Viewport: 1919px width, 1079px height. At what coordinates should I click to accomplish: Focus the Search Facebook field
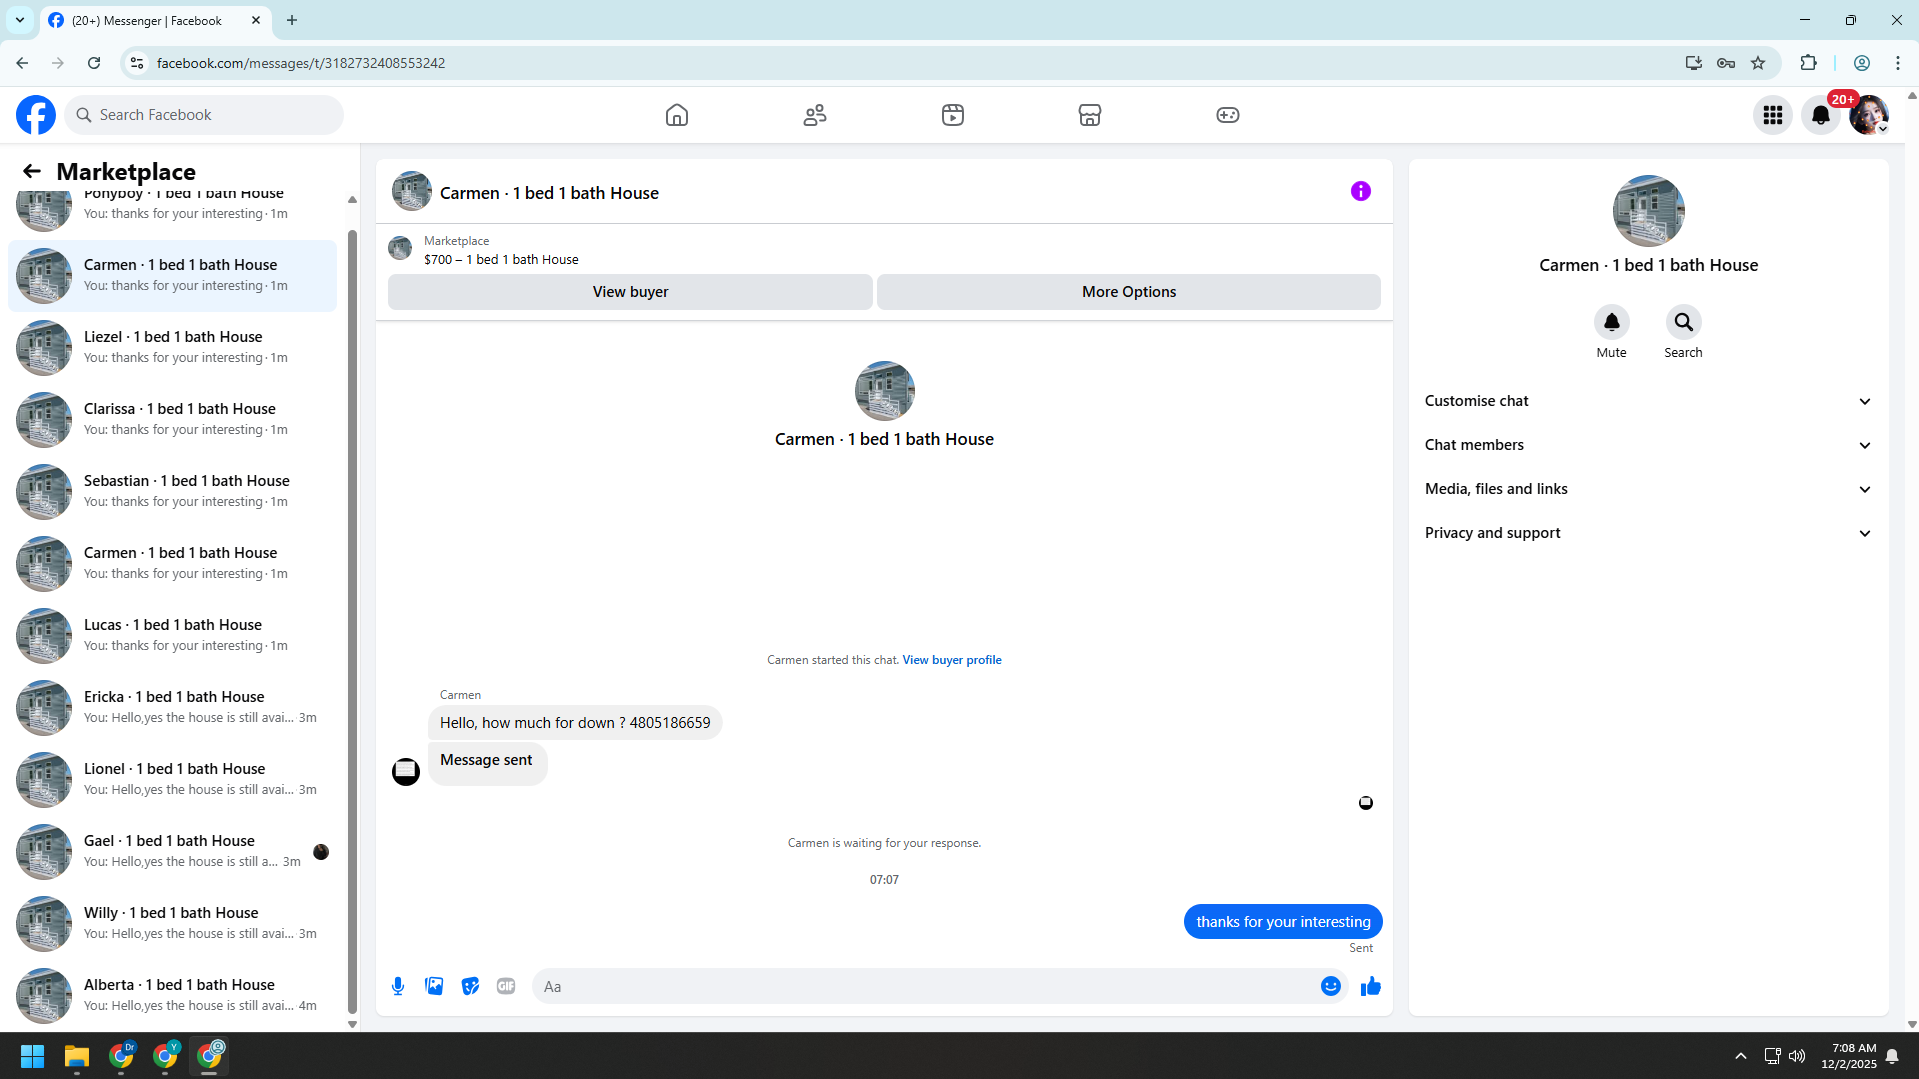tap(204, 115)
